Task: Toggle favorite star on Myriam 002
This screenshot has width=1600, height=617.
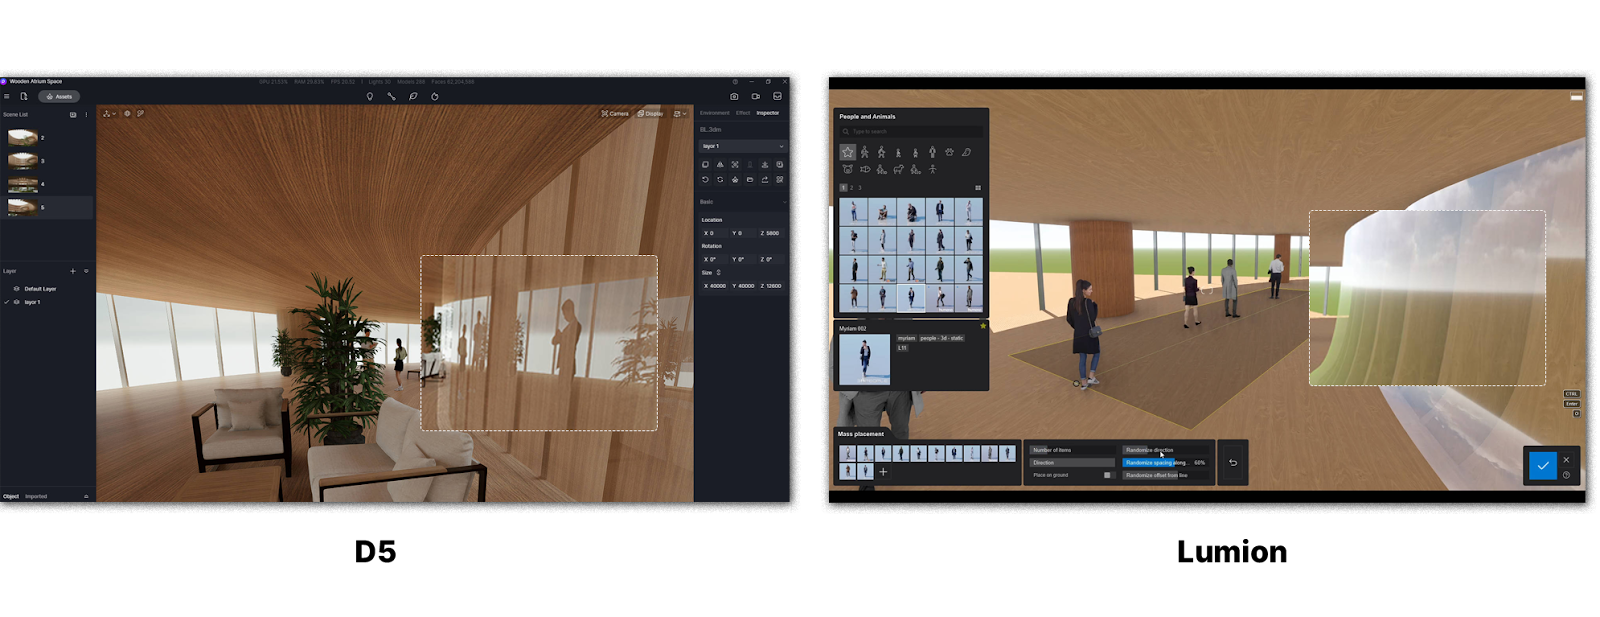Action: click(983, 326)
